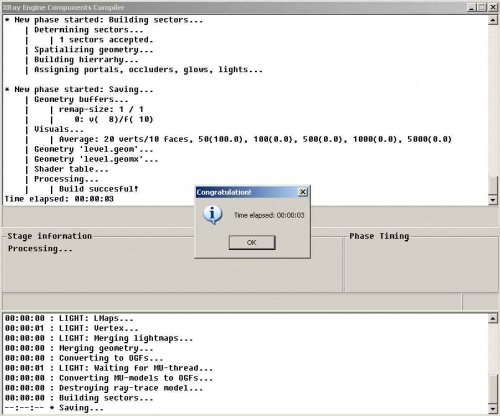Viewport: 500px width, 416px height.
Task: Select line Geometry 'level.geomx'...
Action: pos(96,159)
